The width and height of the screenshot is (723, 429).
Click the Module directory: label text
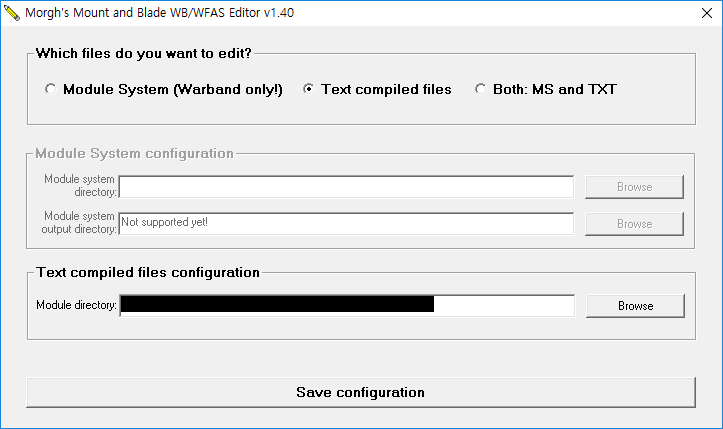pos(76,306)
